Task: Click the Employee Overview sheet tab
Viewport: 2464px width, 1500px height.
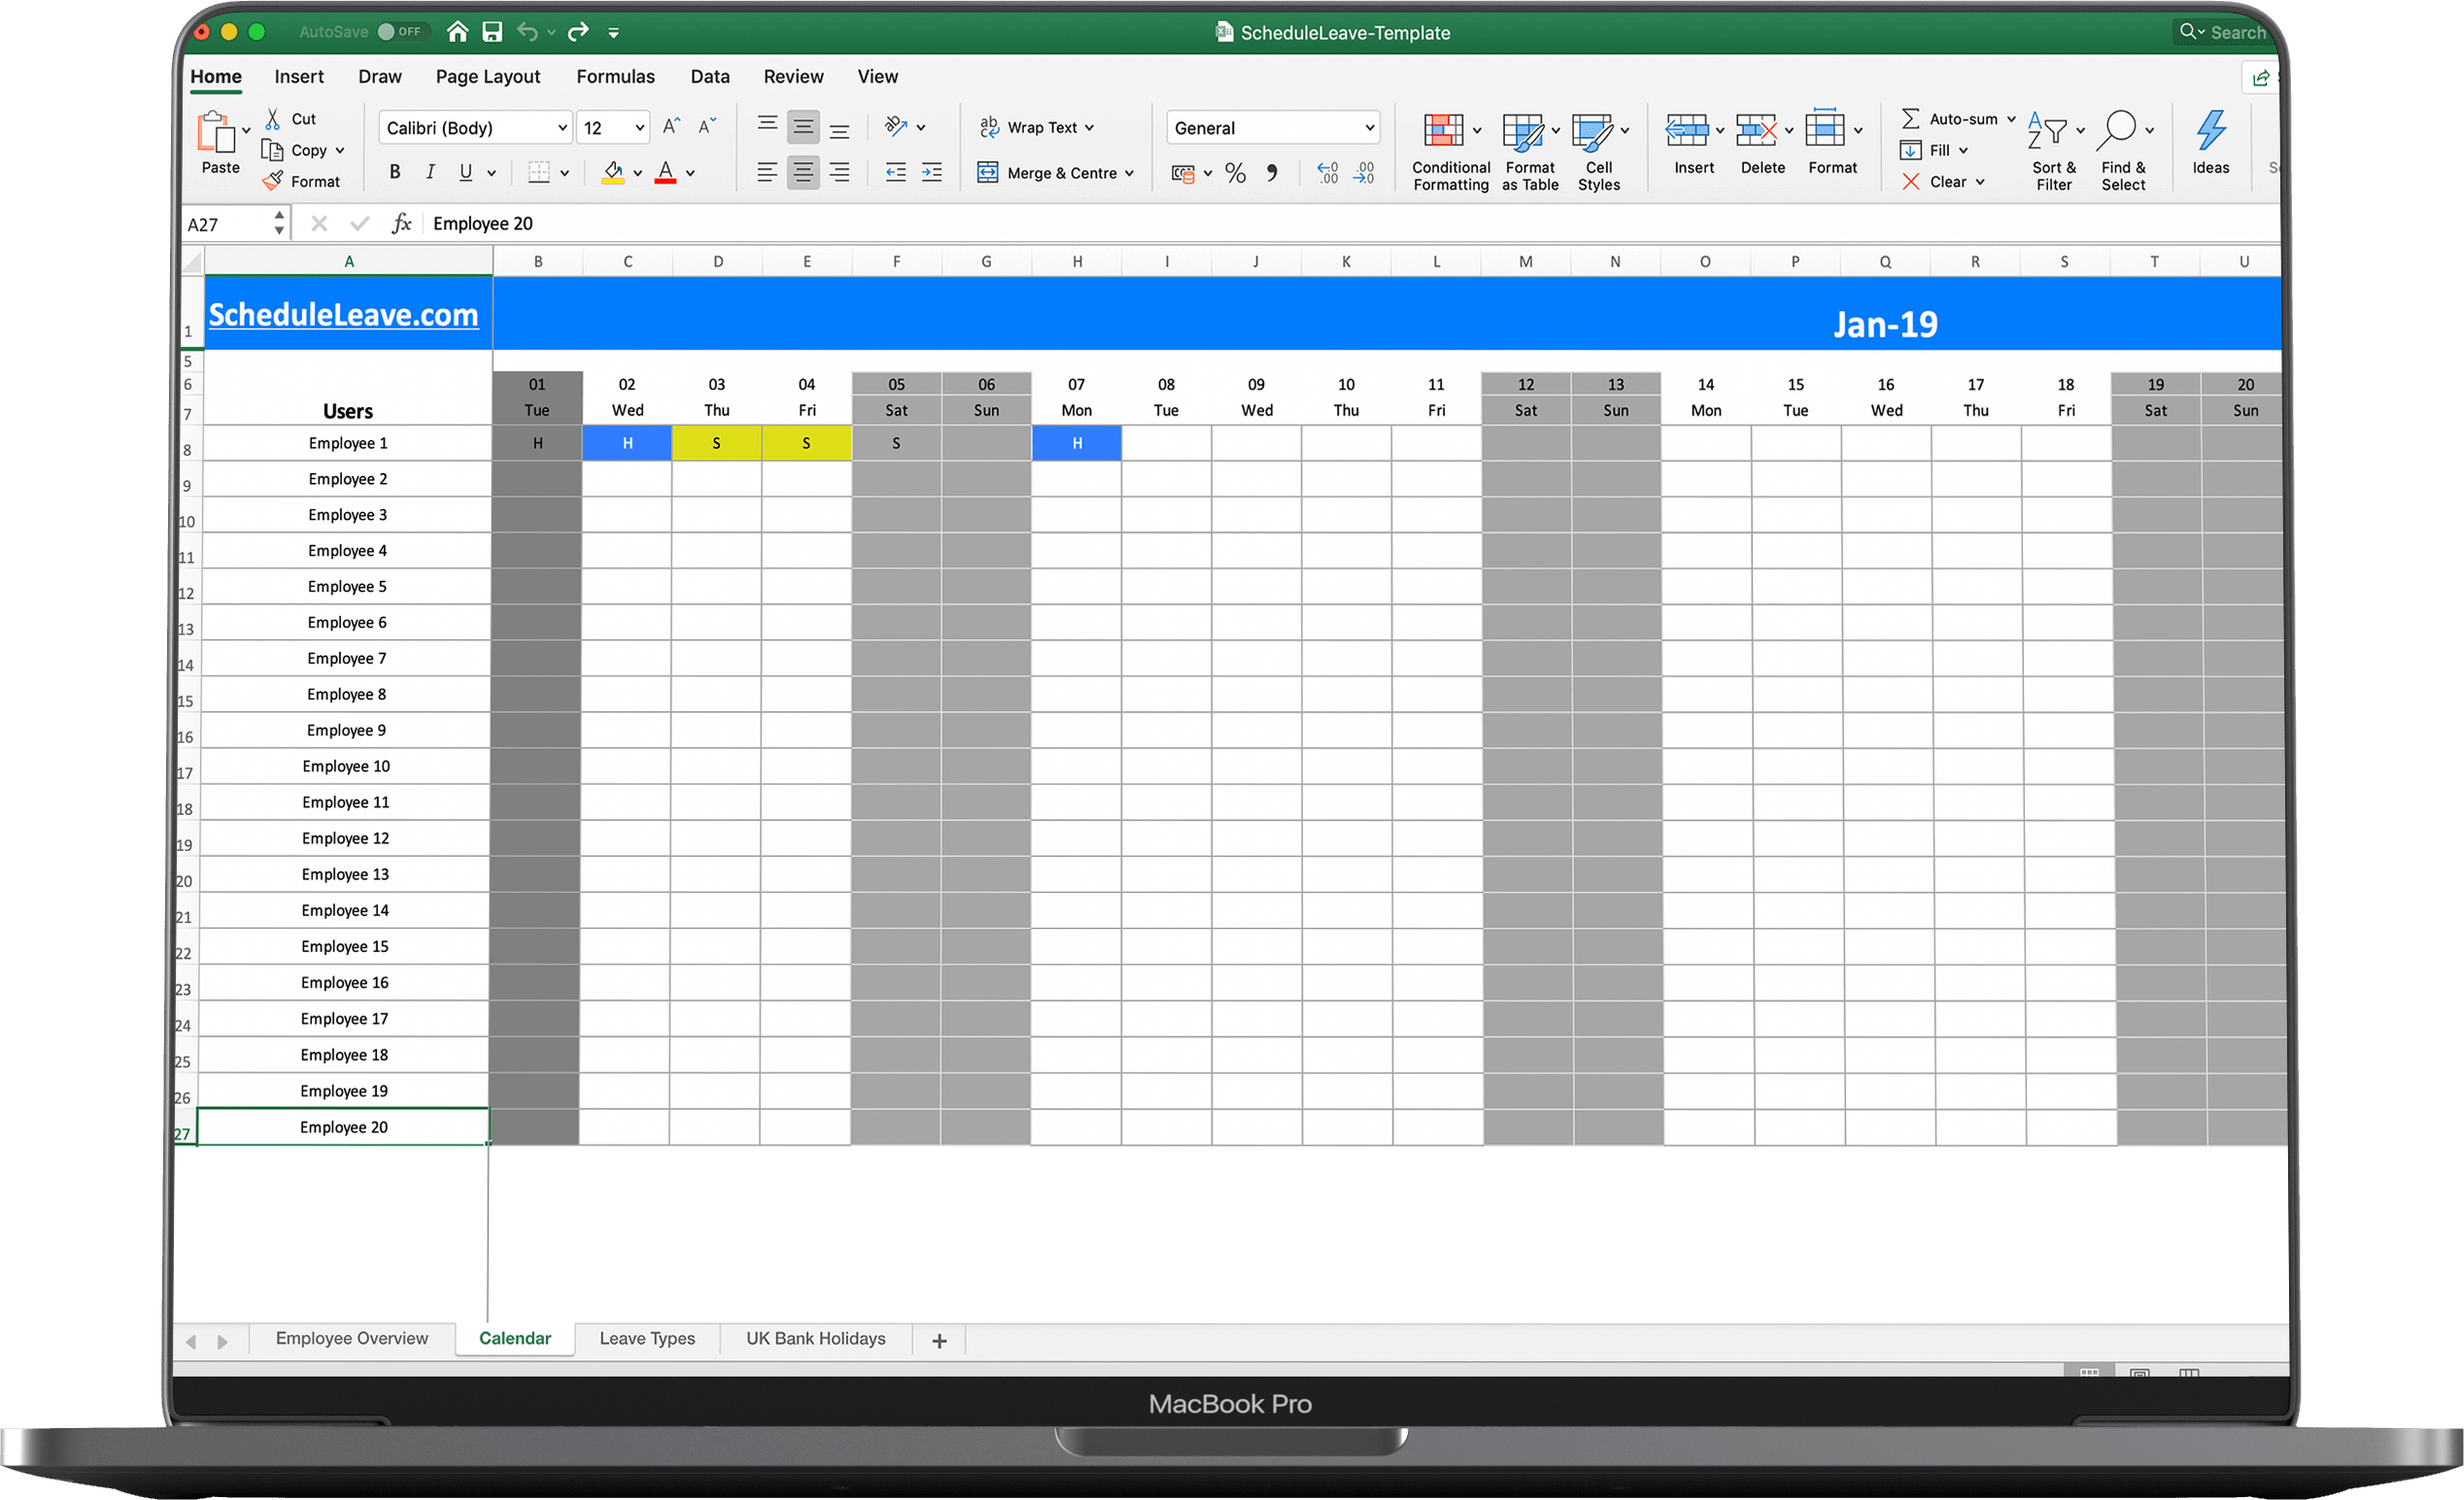Action: 352,1340
